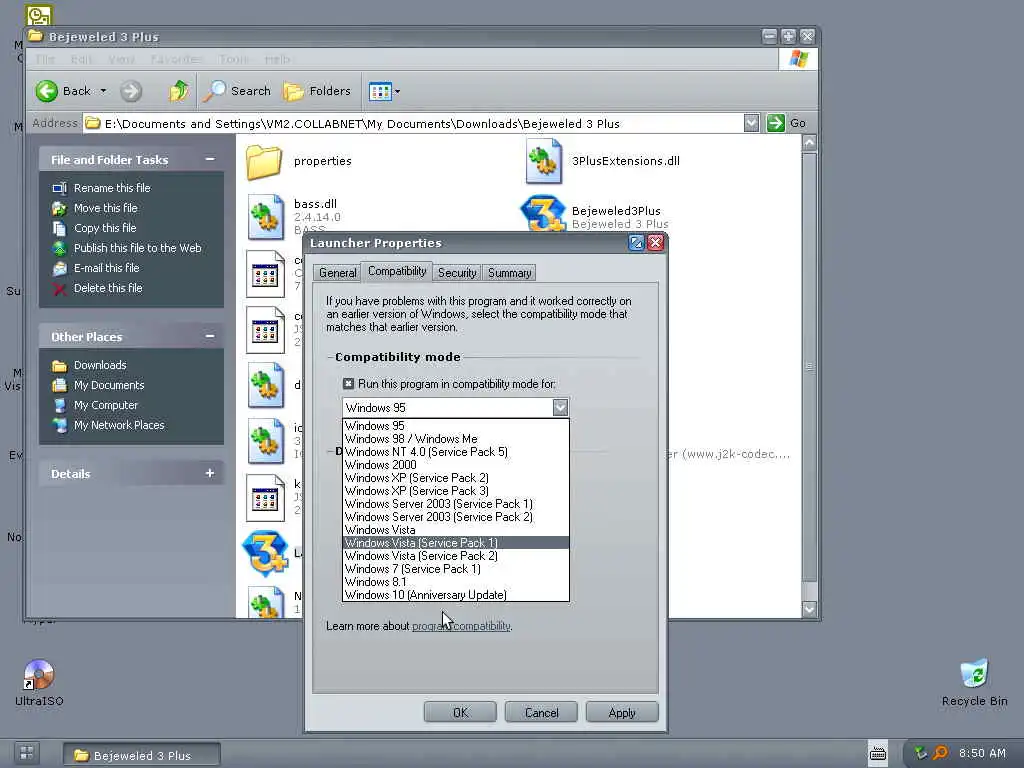
Task: Click the help button in Launcher Properties
Action: pyautogui.click(x=636, y=243)
